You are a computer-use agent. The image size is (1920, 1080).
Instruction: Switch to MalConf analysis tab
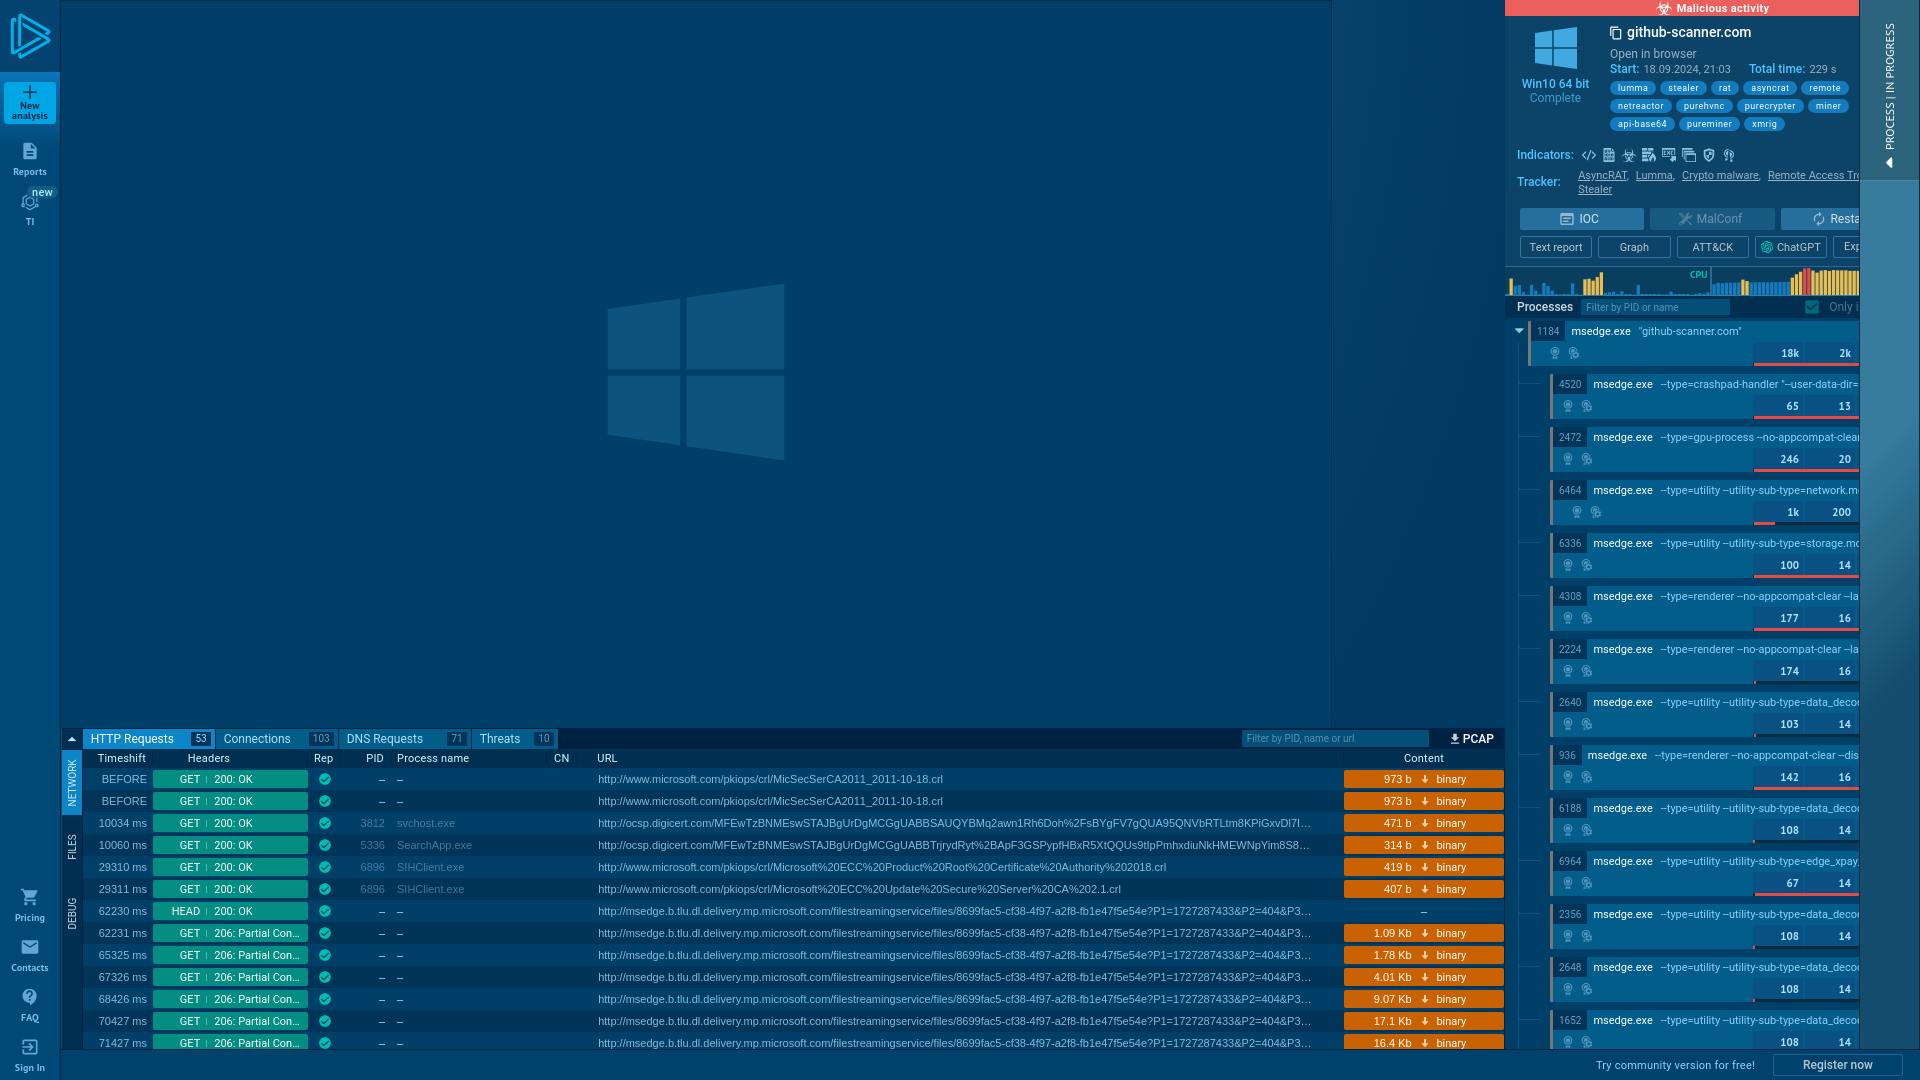click(1712, 219)
